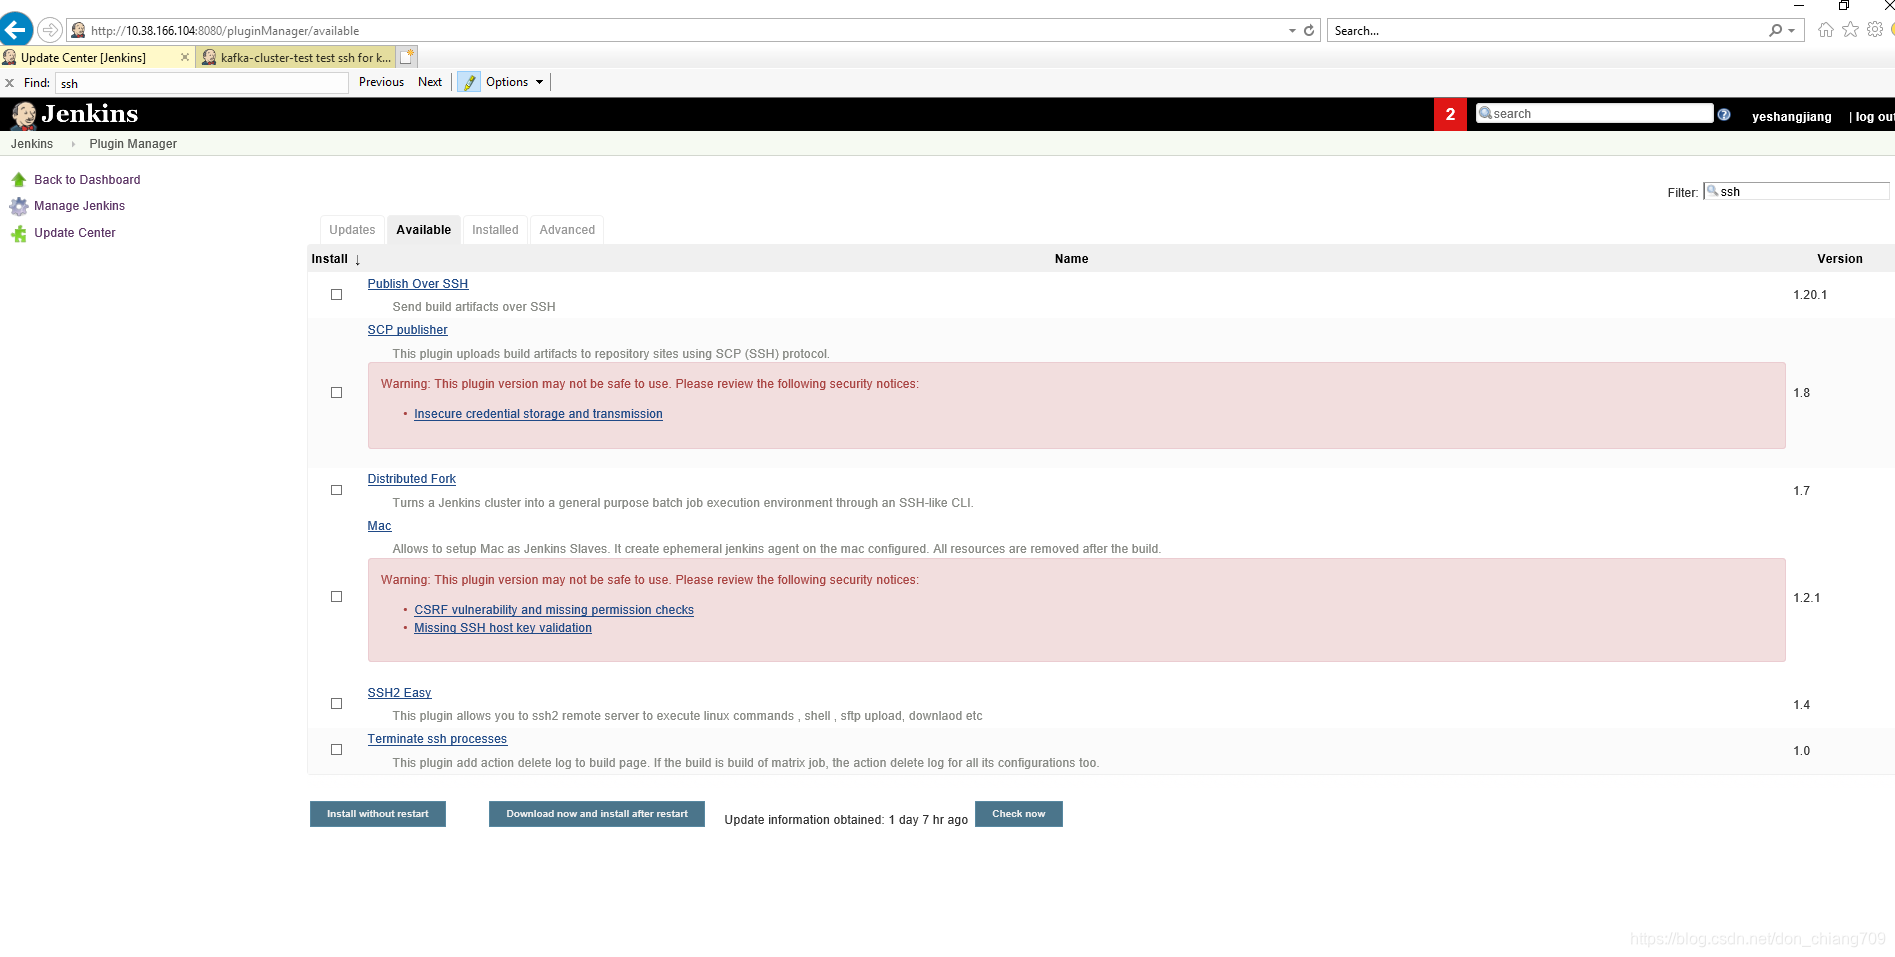1895x957 pixels.
Task: Click the browser search magnifier icon
Action: pos(1775,31)
